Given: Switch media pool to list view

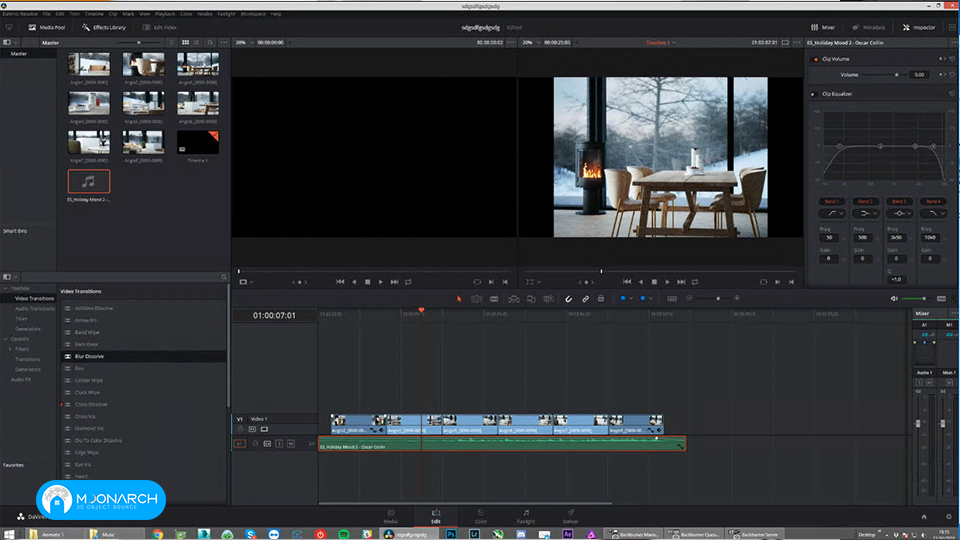Looking at the screenshot, I should click(197, 43).
